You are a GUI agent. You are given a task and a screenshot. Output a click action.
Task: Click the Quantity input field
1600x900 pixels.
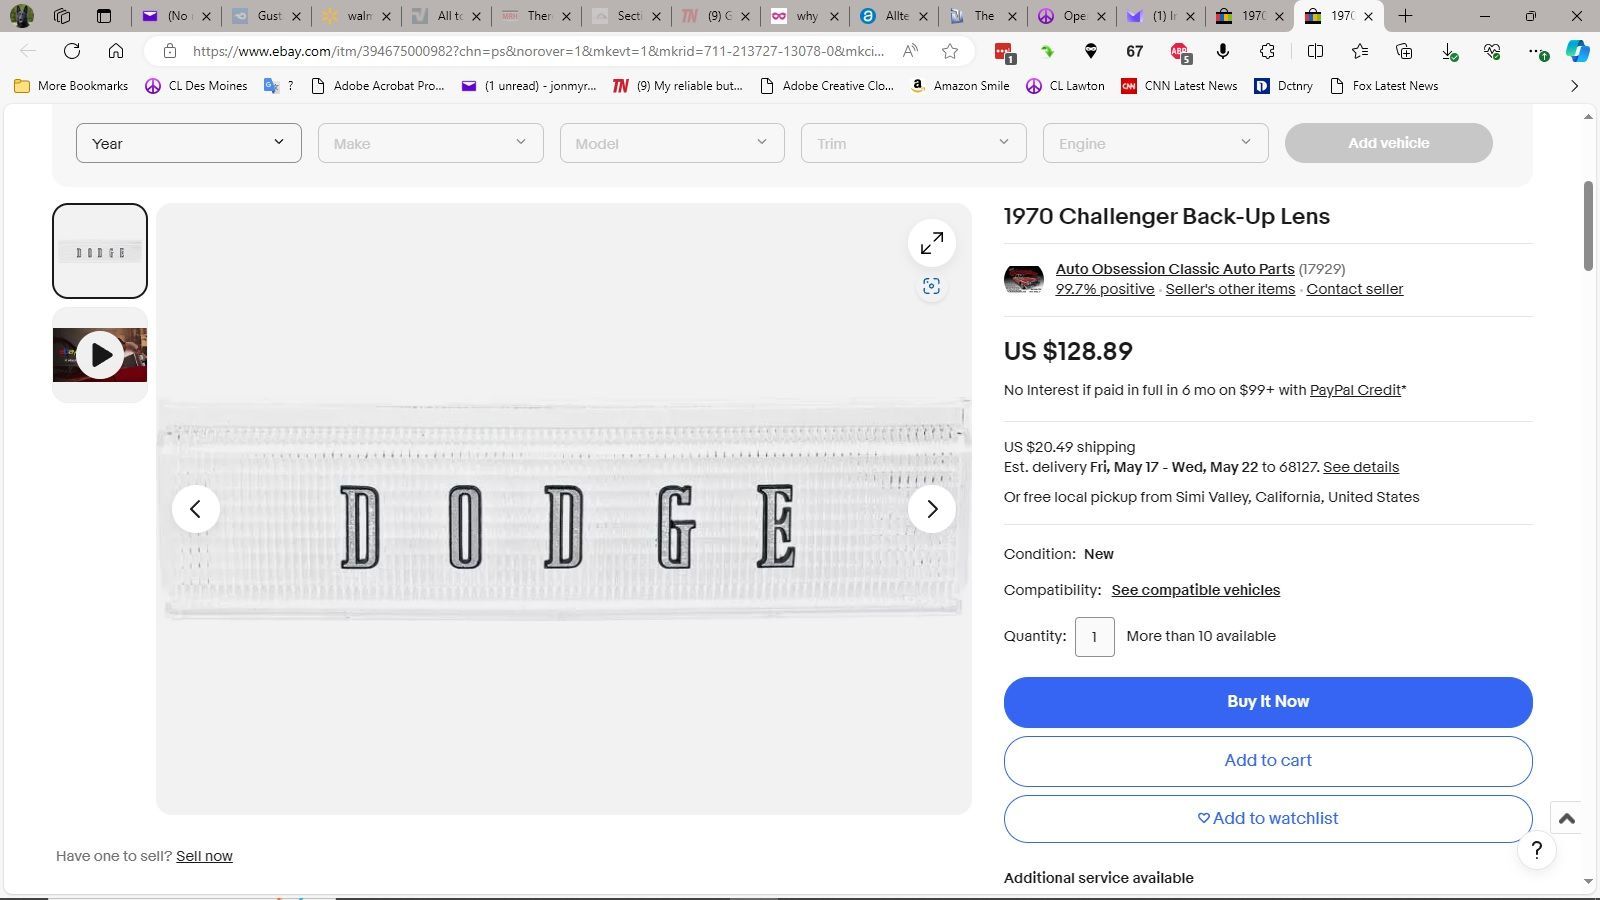pos(1094,637)
